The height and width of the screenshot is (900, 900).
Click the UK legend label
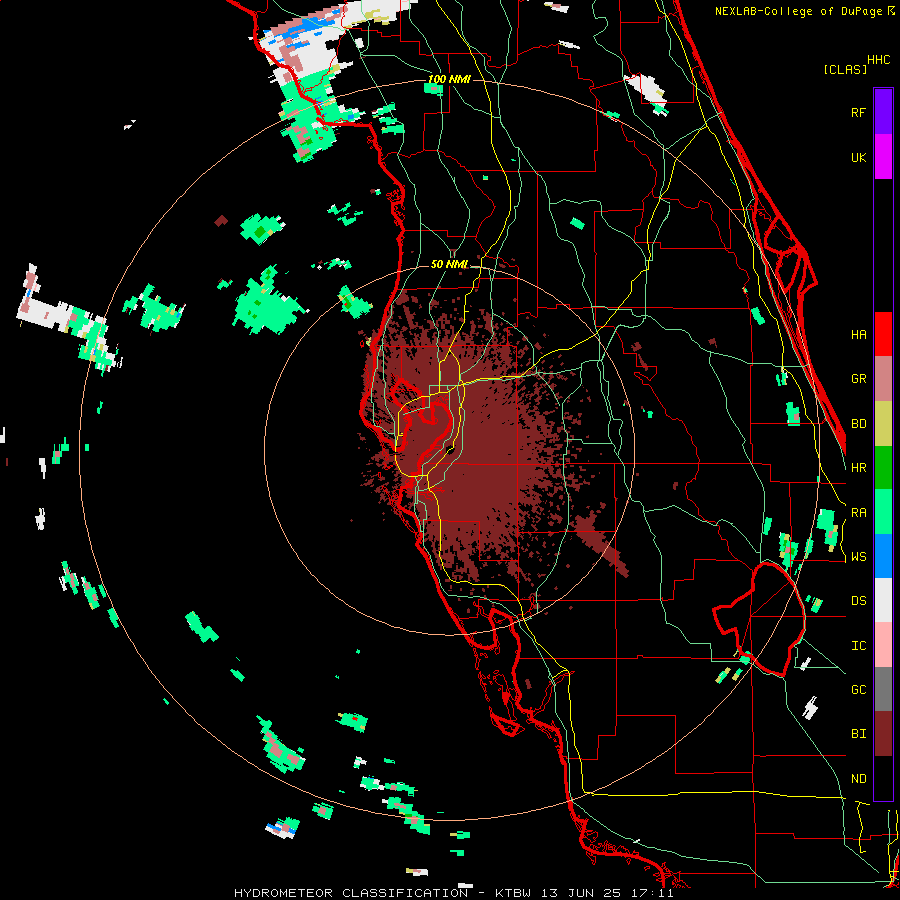(x=858, y=157)
